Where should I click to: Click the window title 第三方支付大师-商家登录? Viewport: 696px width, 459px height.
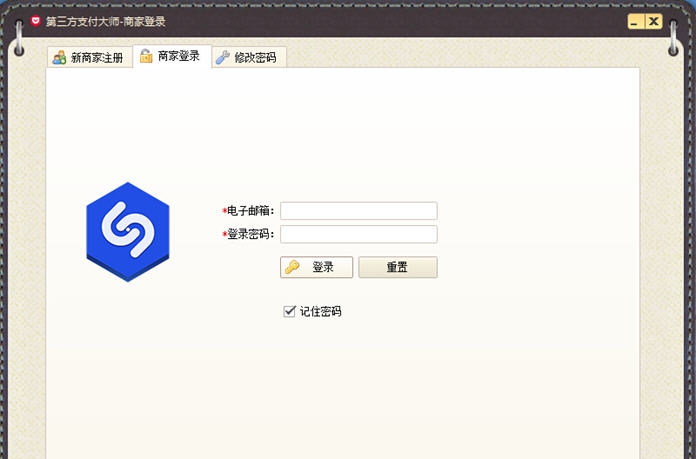106,21
